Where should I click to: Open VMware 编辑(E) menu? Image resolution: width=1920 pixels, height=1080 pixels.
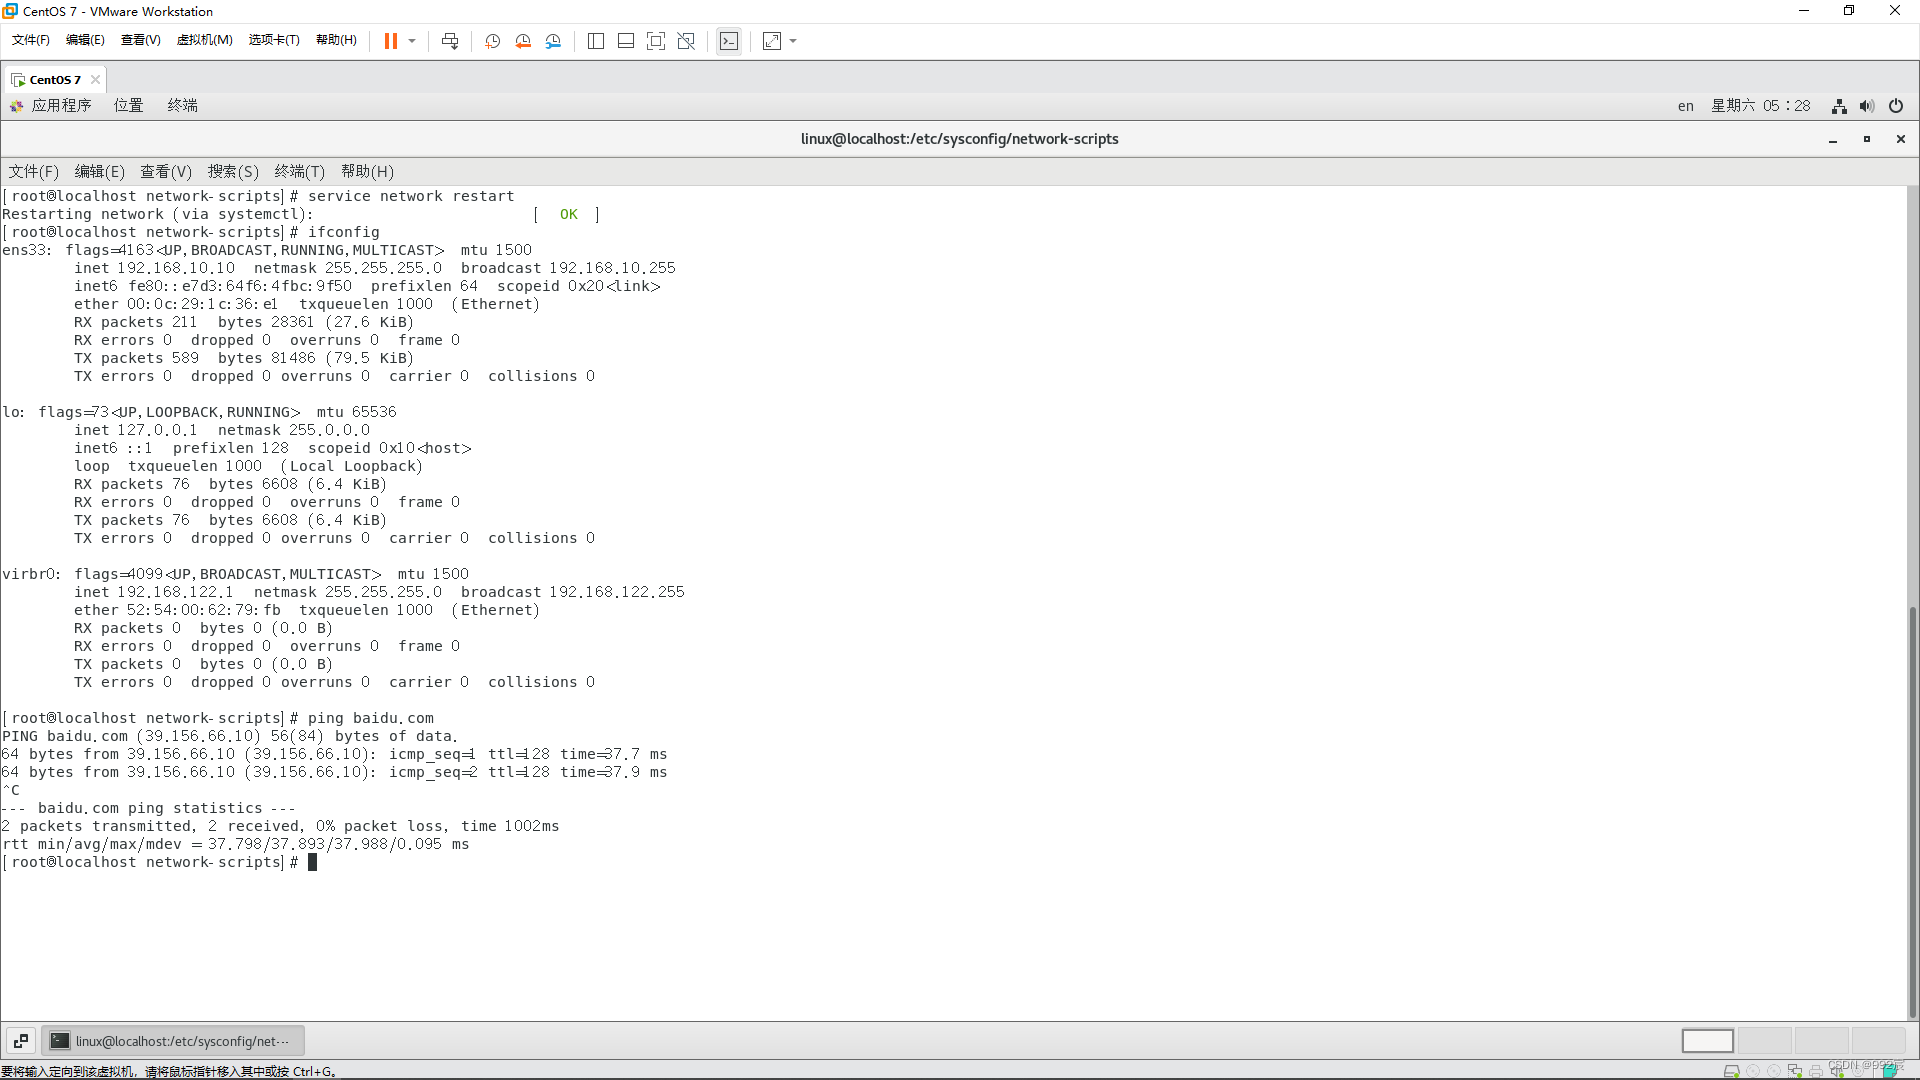point(85,40)
